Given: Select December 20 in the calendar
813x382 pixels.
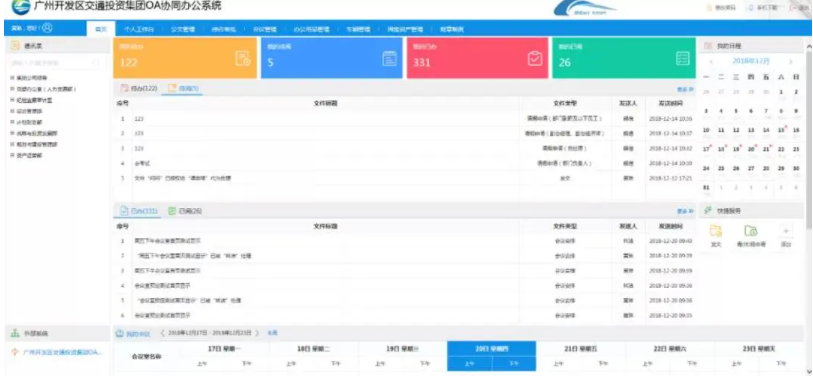Looking at the screenshot, I should (x=751, y=149).
